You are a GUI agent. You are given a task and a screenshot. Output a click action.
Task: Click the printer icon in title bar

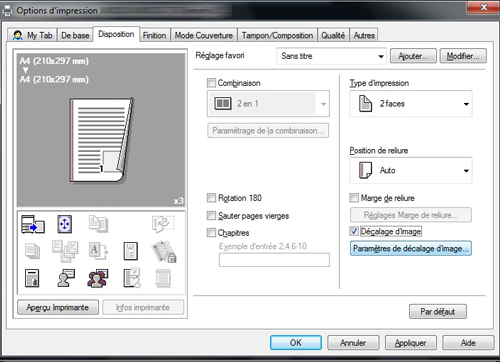point(7,11)
